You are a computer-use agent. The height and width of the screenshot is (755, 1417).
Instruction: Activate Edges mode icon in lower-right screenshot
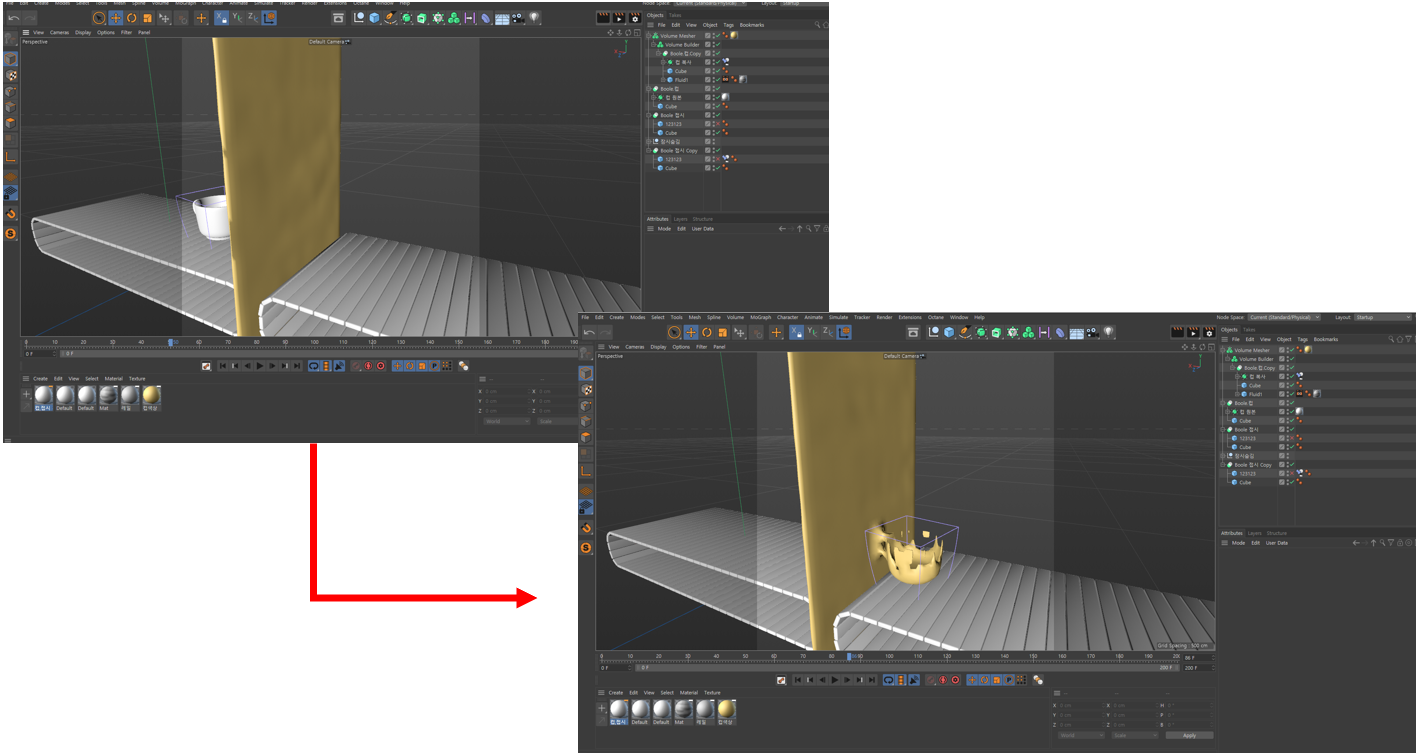586,421
